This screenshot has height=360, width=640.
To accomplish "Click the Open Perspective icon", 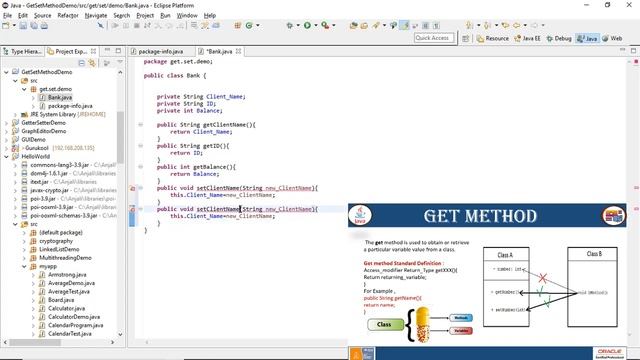I will 466,38.
